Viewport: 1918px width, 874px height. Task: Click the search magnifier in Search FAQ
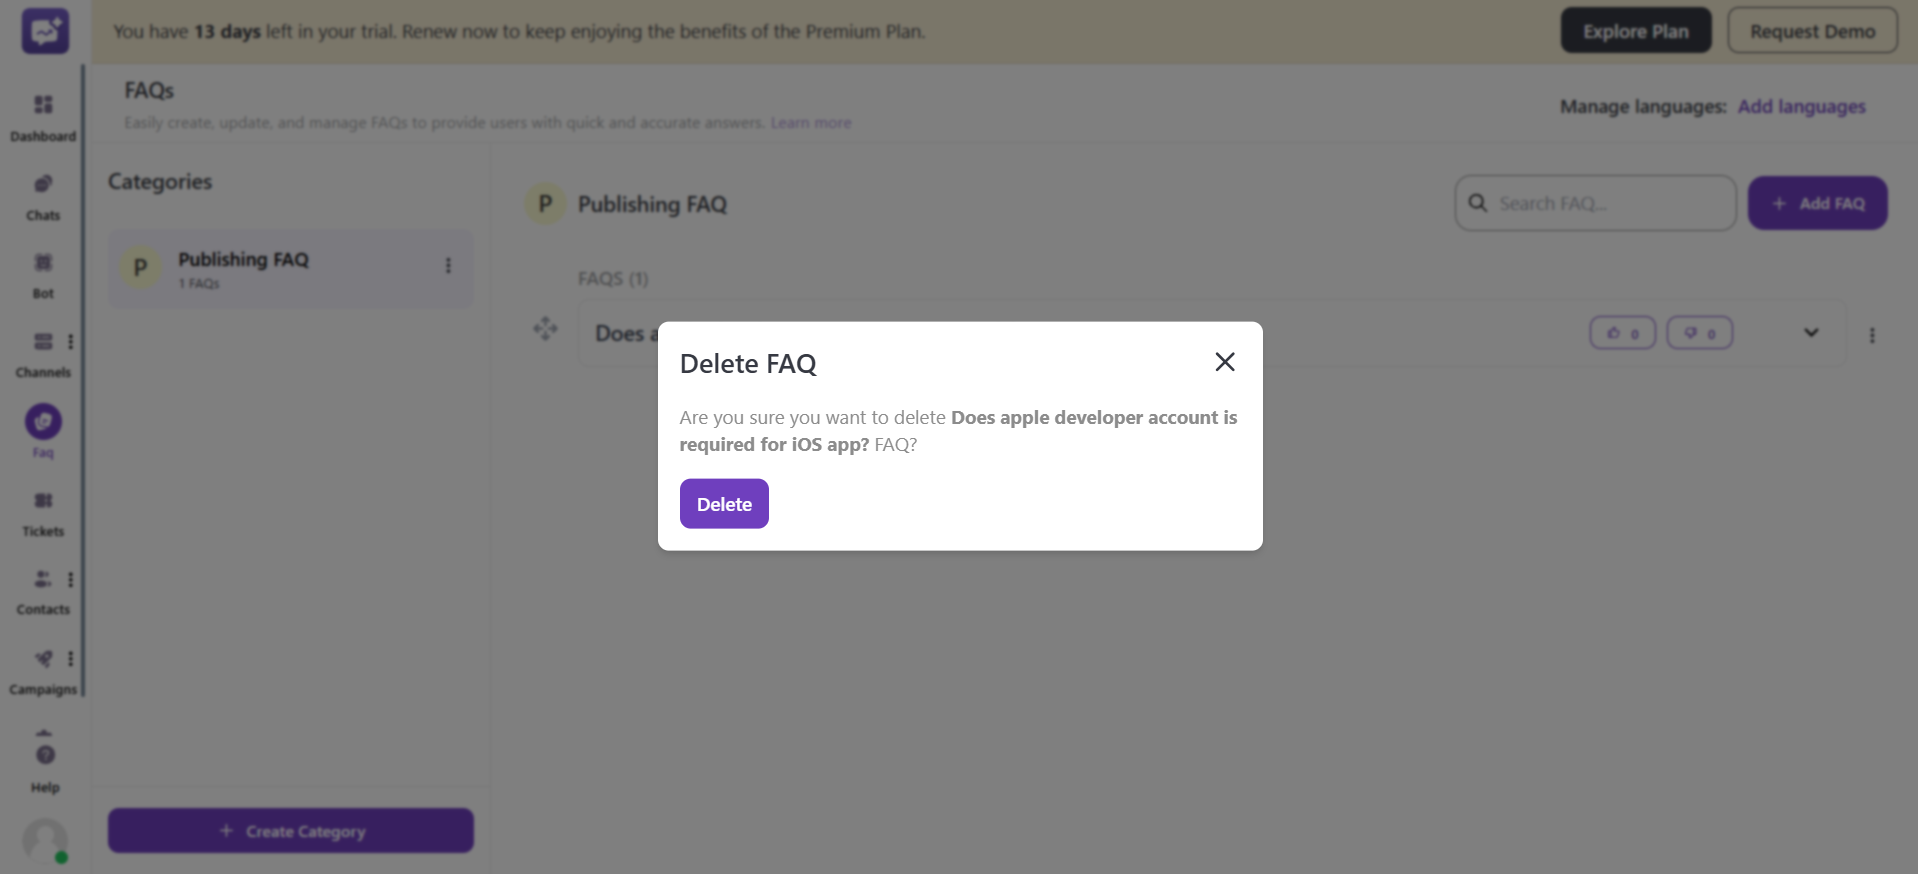click(1477, 203)
